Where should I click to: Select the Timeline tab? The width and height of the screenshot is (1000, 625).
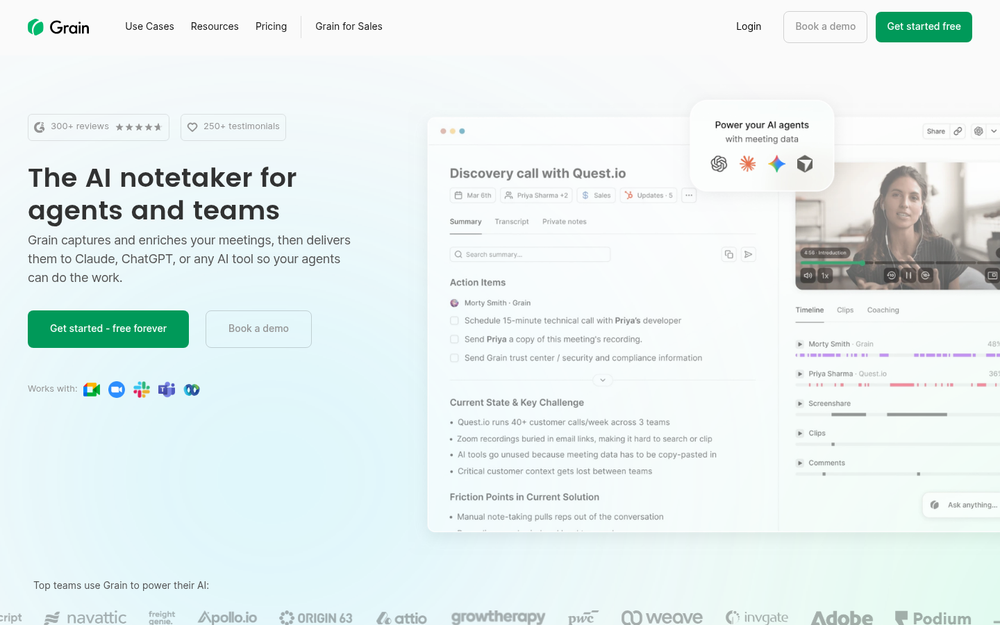[x=809, y=310]
